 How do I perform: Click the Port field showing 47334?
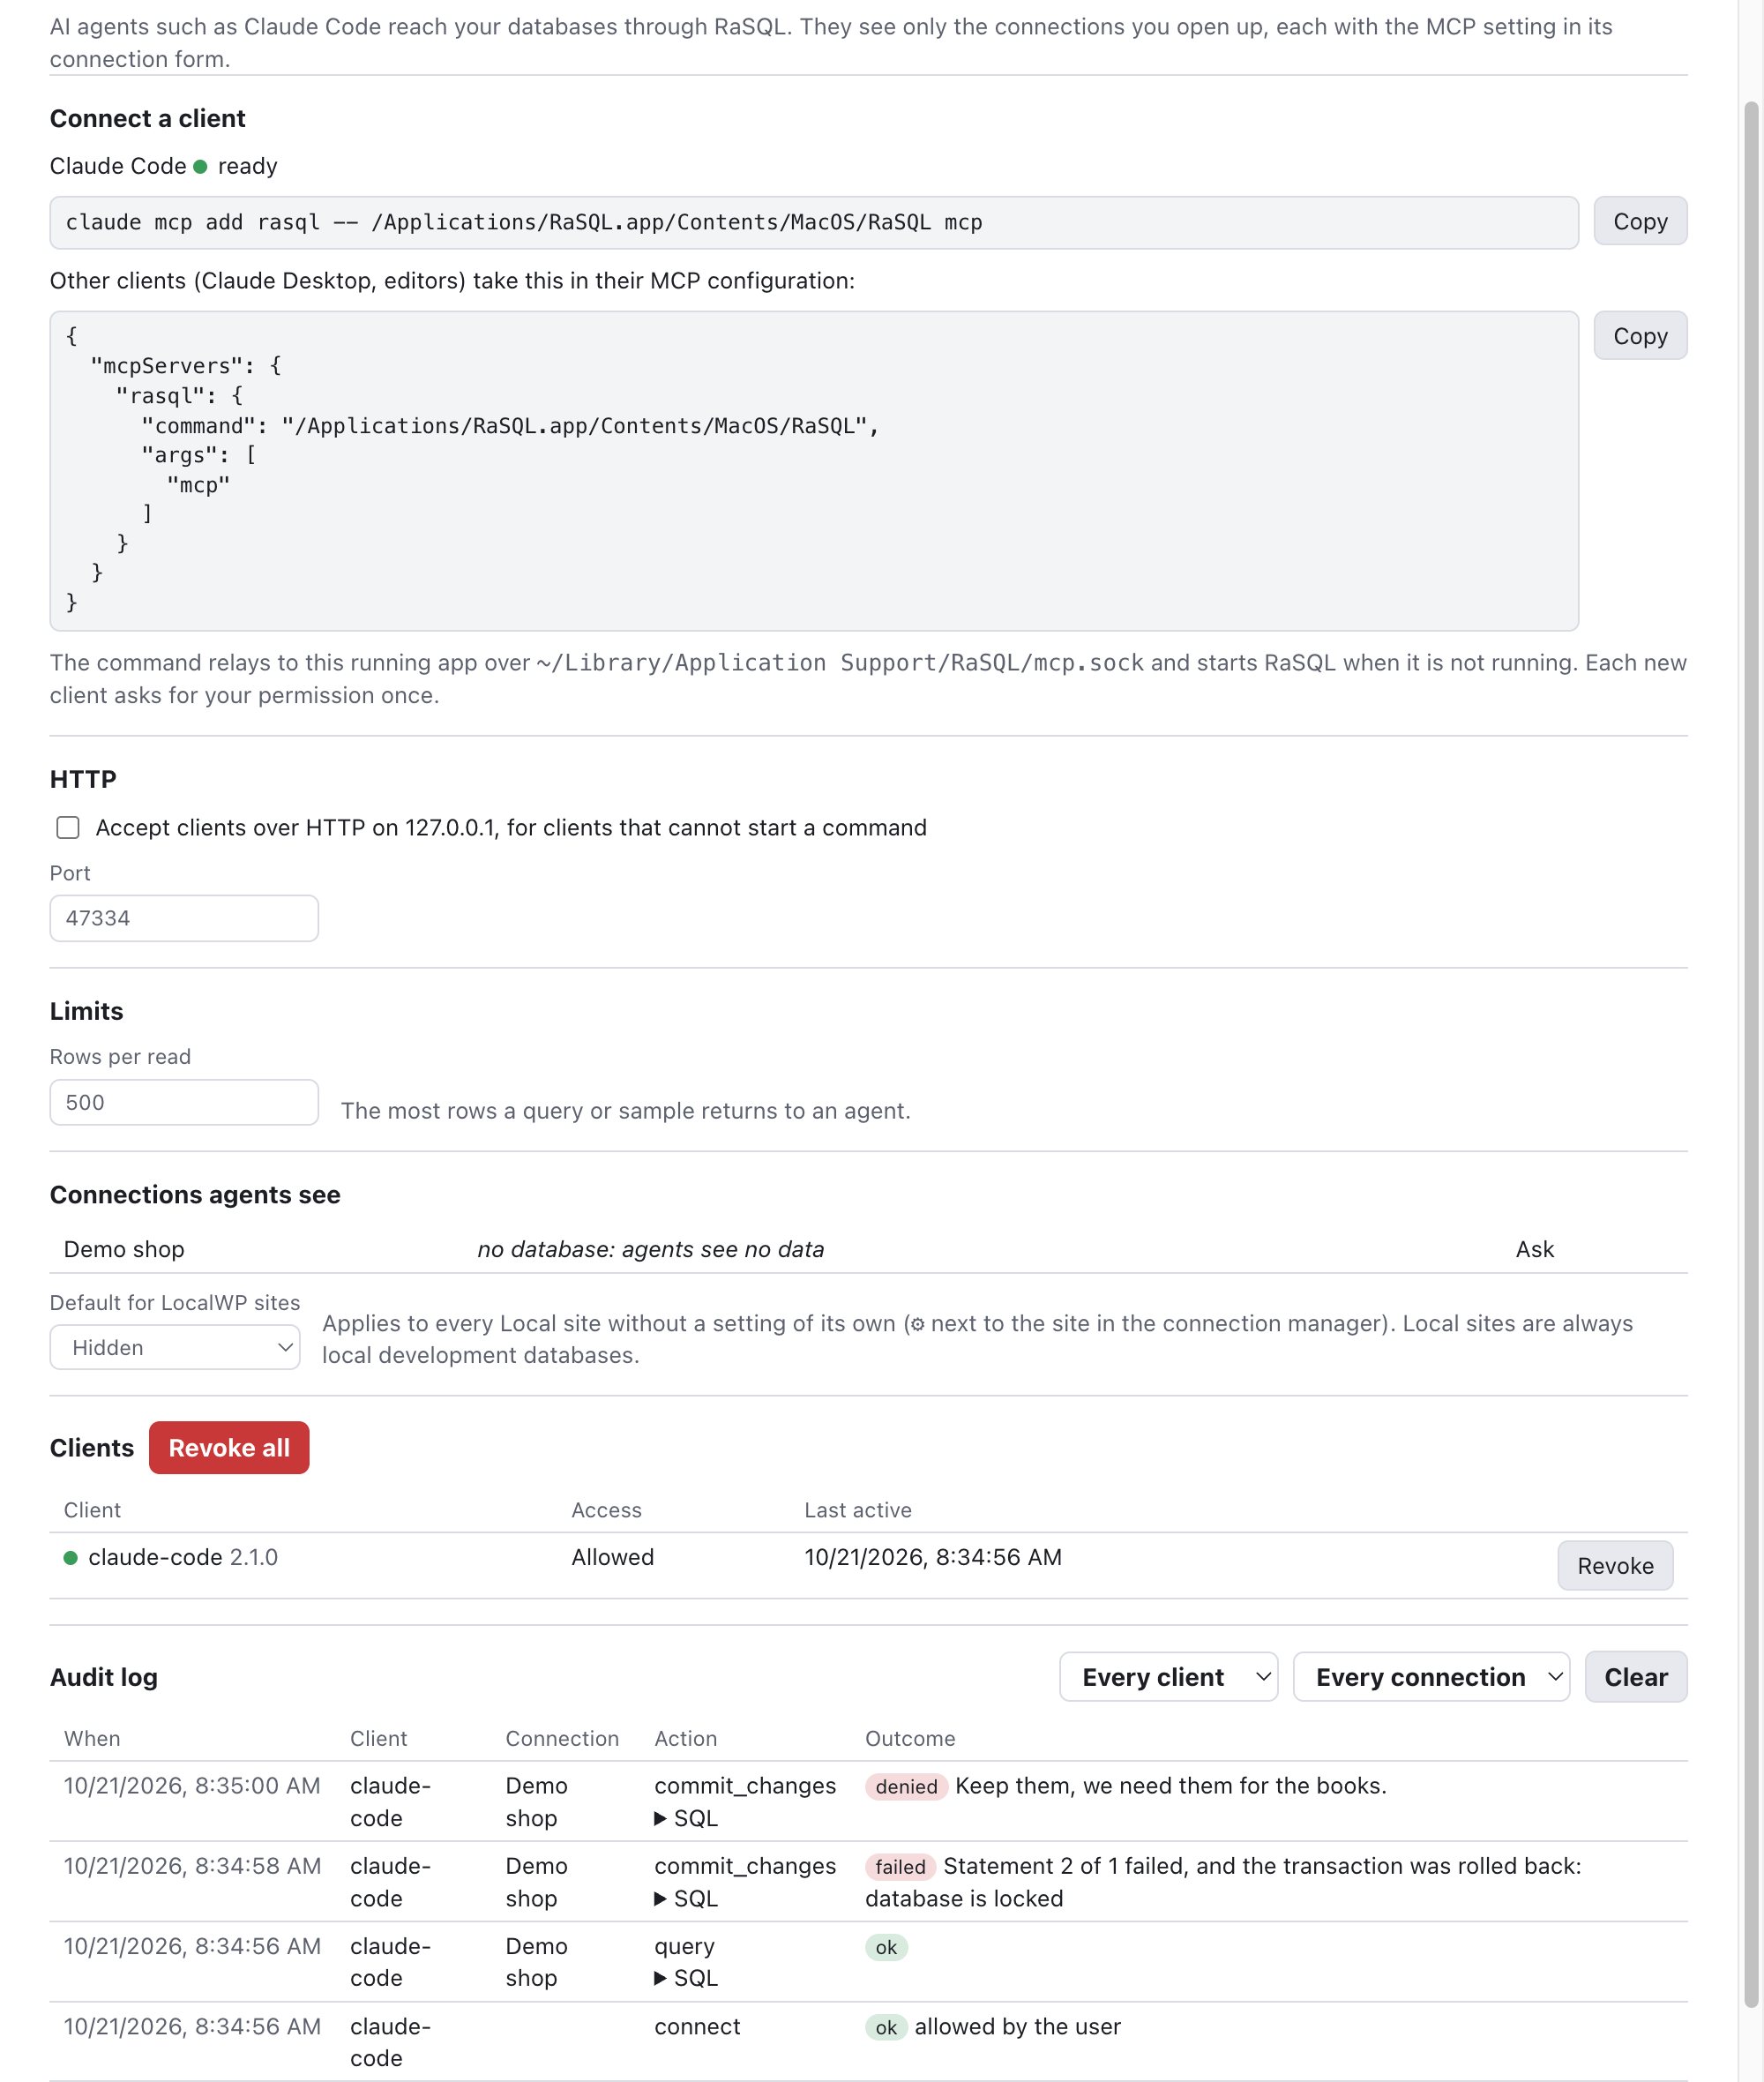tap(184, 918)
